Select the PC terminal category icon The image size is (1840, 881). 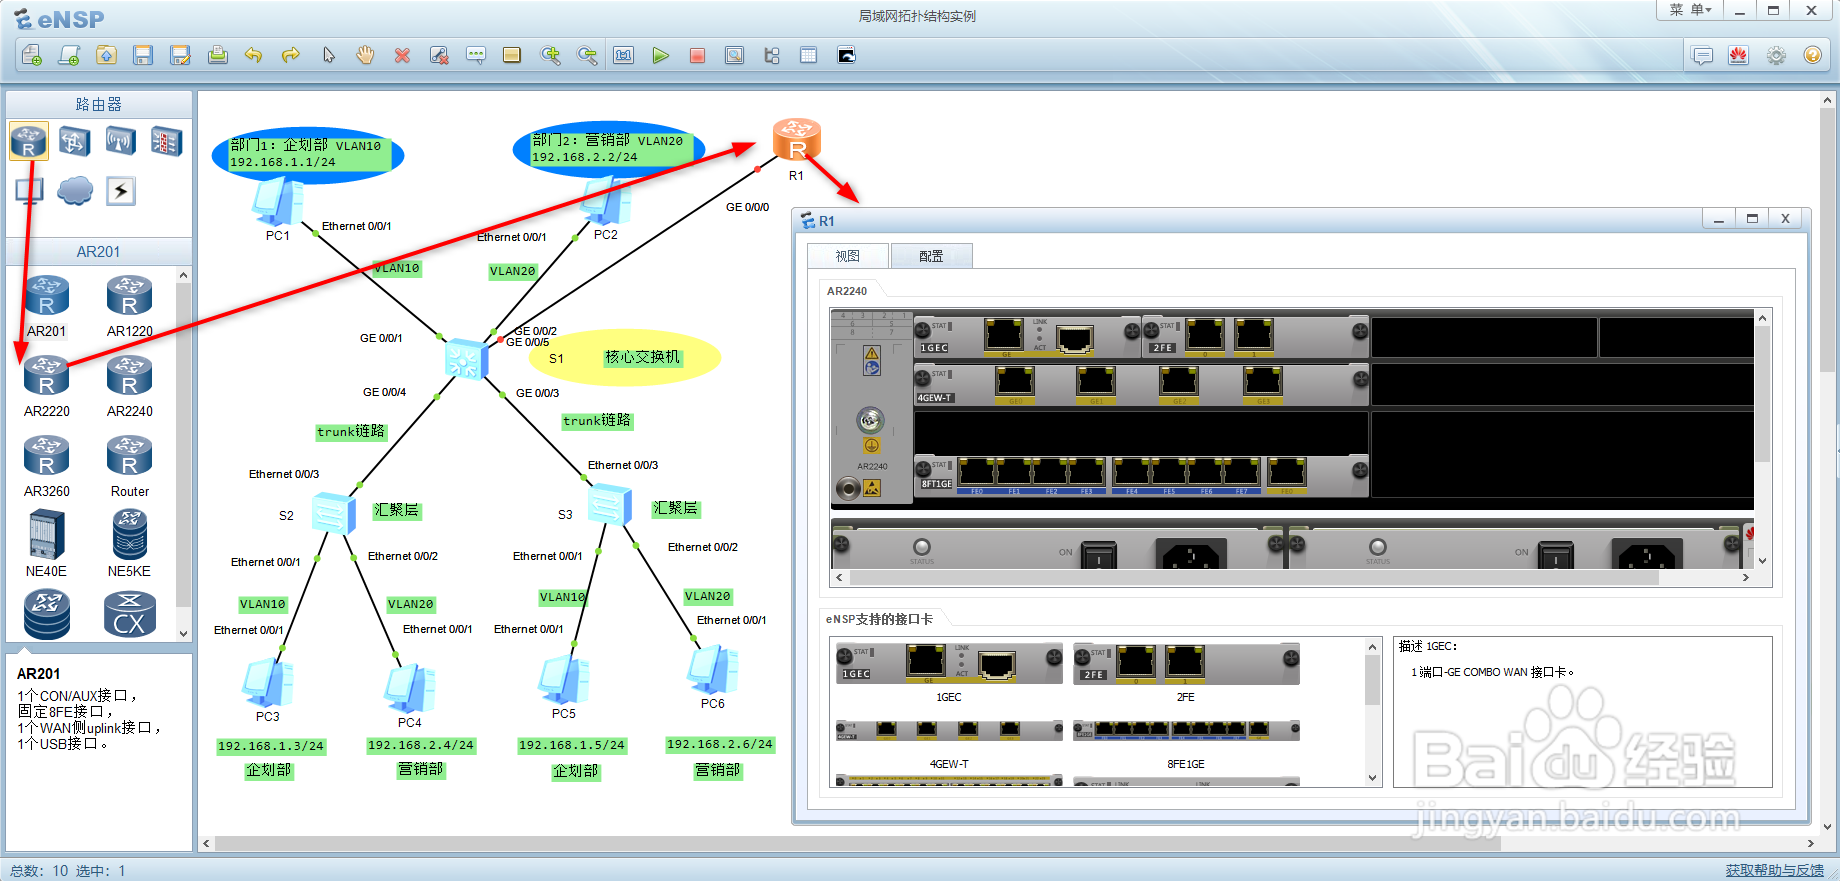pyautogui.click(x=29, y=191)
